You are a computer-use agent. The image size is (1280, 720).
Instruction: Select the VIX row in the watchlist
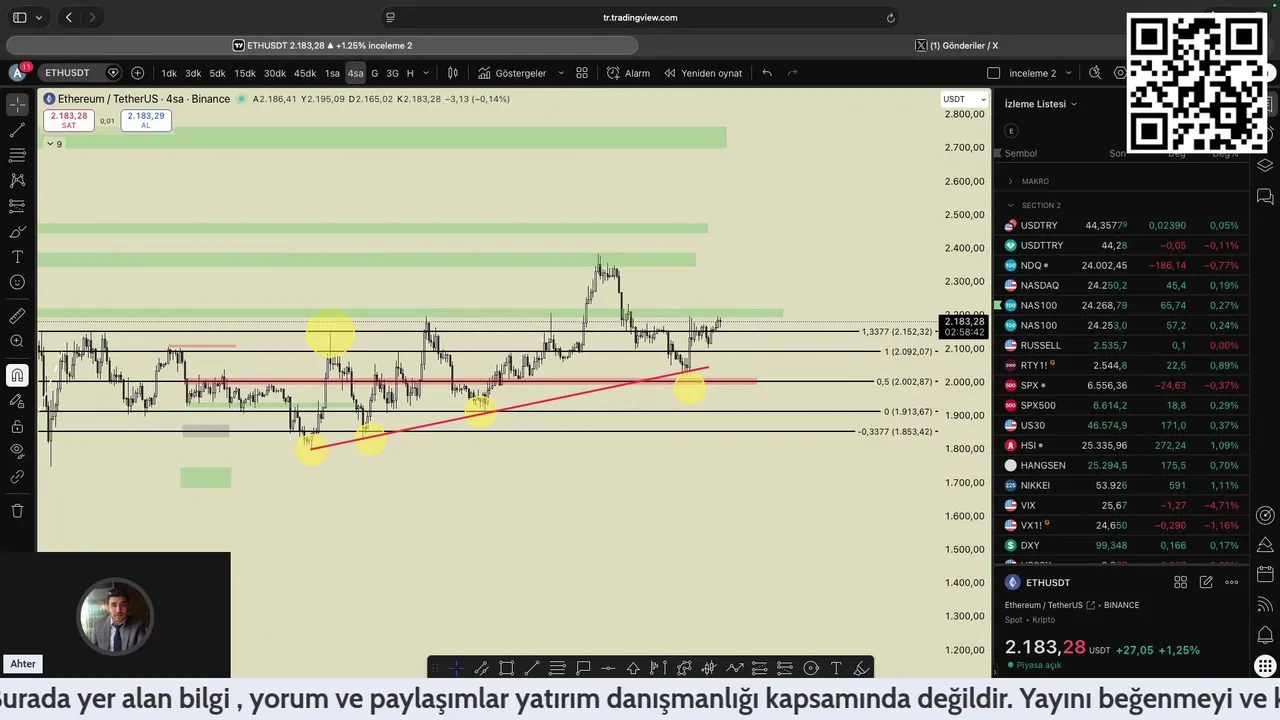click(1122, 505)
